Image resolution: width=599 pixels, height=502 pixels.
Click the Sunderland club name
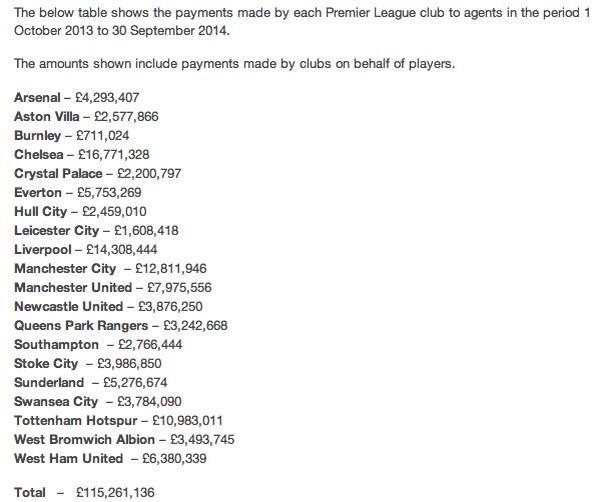49,382
